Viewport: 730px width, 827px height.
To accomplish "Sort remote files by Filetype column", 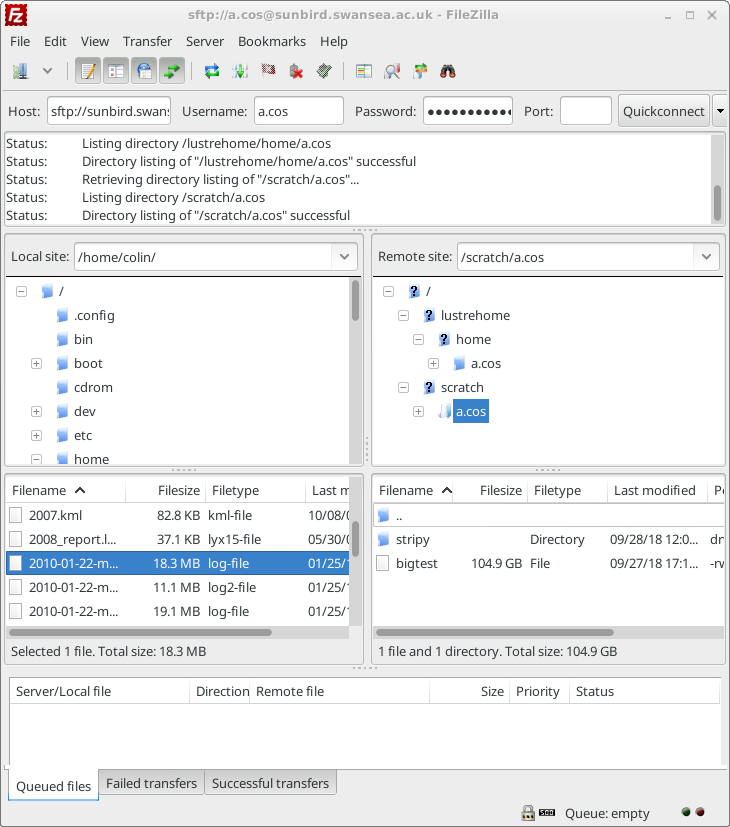I will pos(567,491).
